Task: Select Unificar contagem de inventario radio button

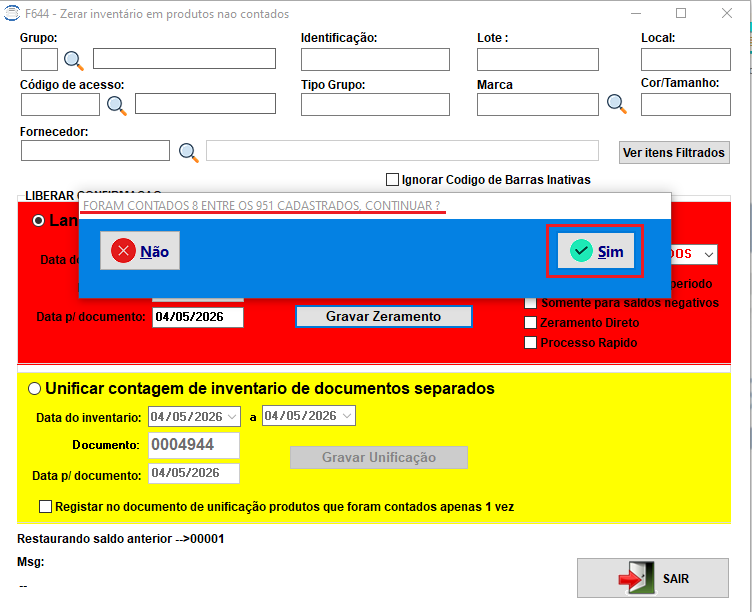Action: 35,388
